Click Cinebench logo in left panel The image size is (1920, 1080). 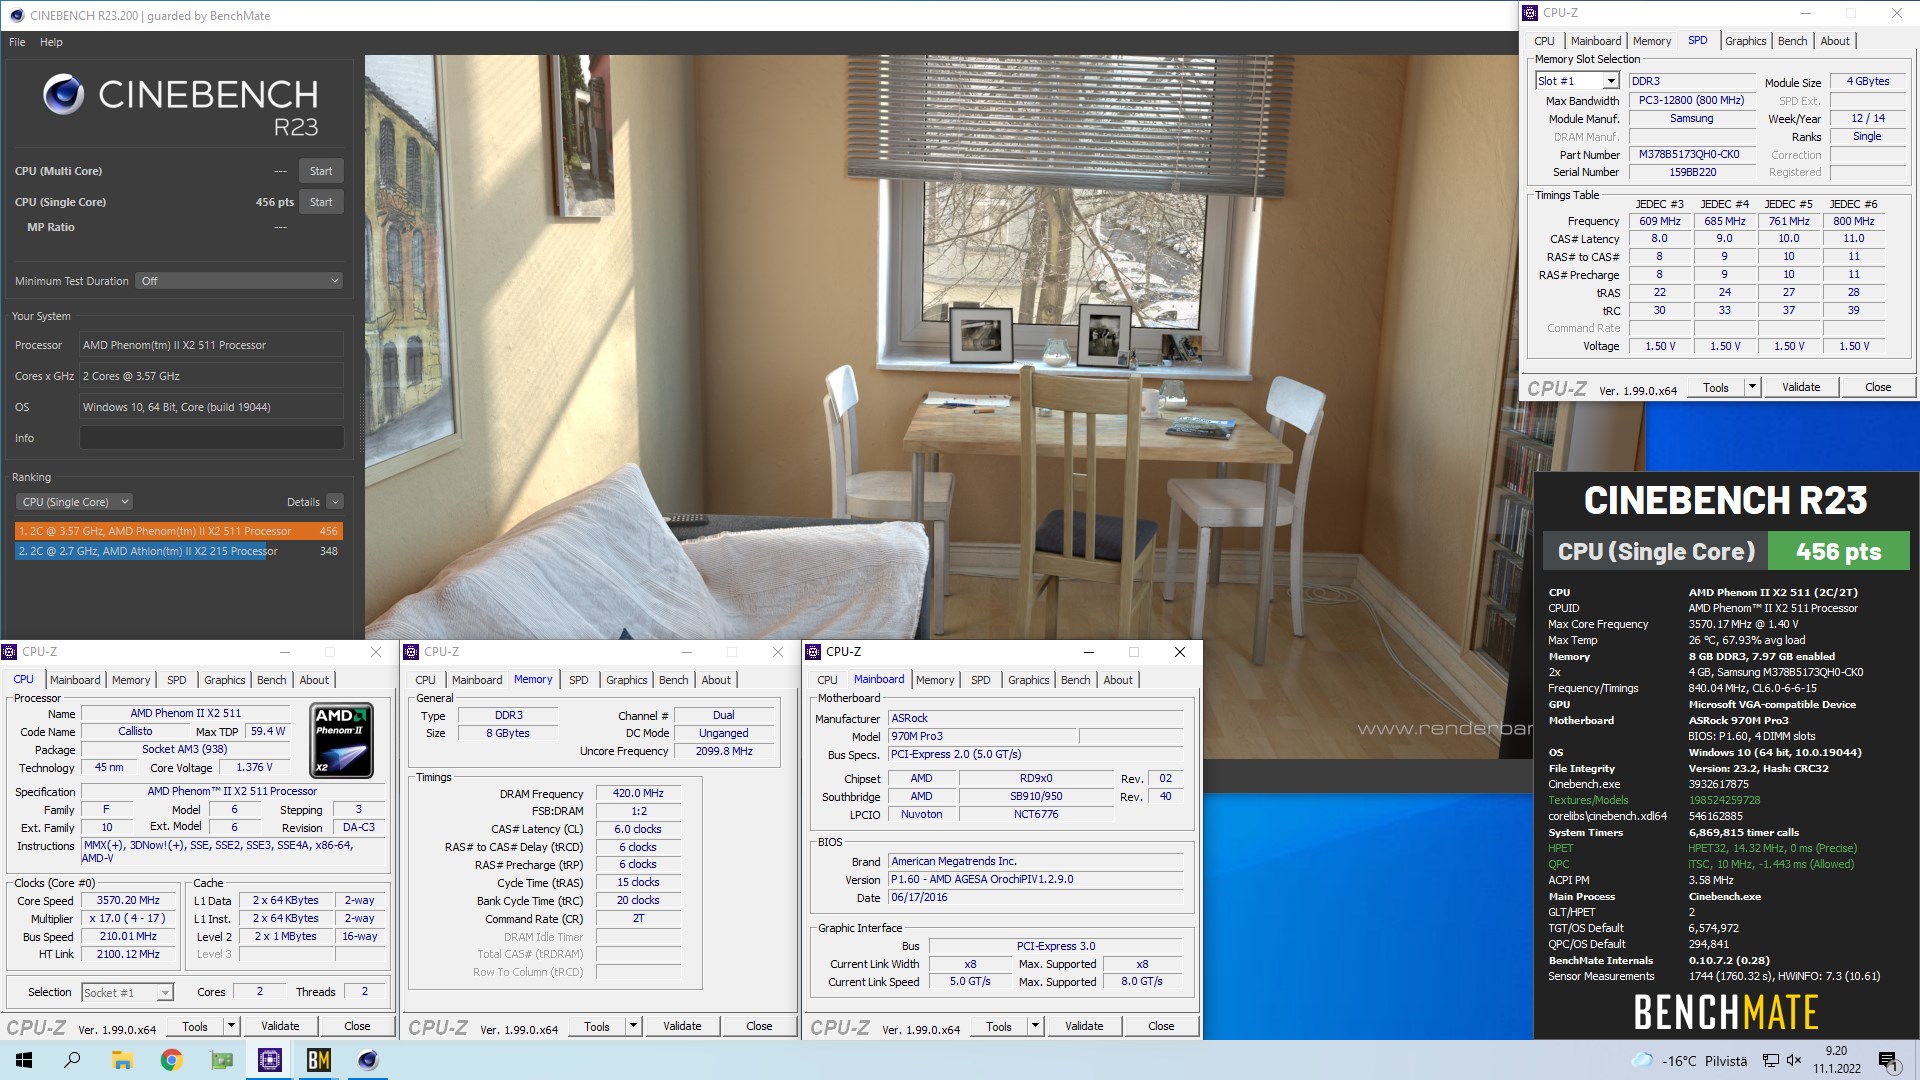coord(64,94)
